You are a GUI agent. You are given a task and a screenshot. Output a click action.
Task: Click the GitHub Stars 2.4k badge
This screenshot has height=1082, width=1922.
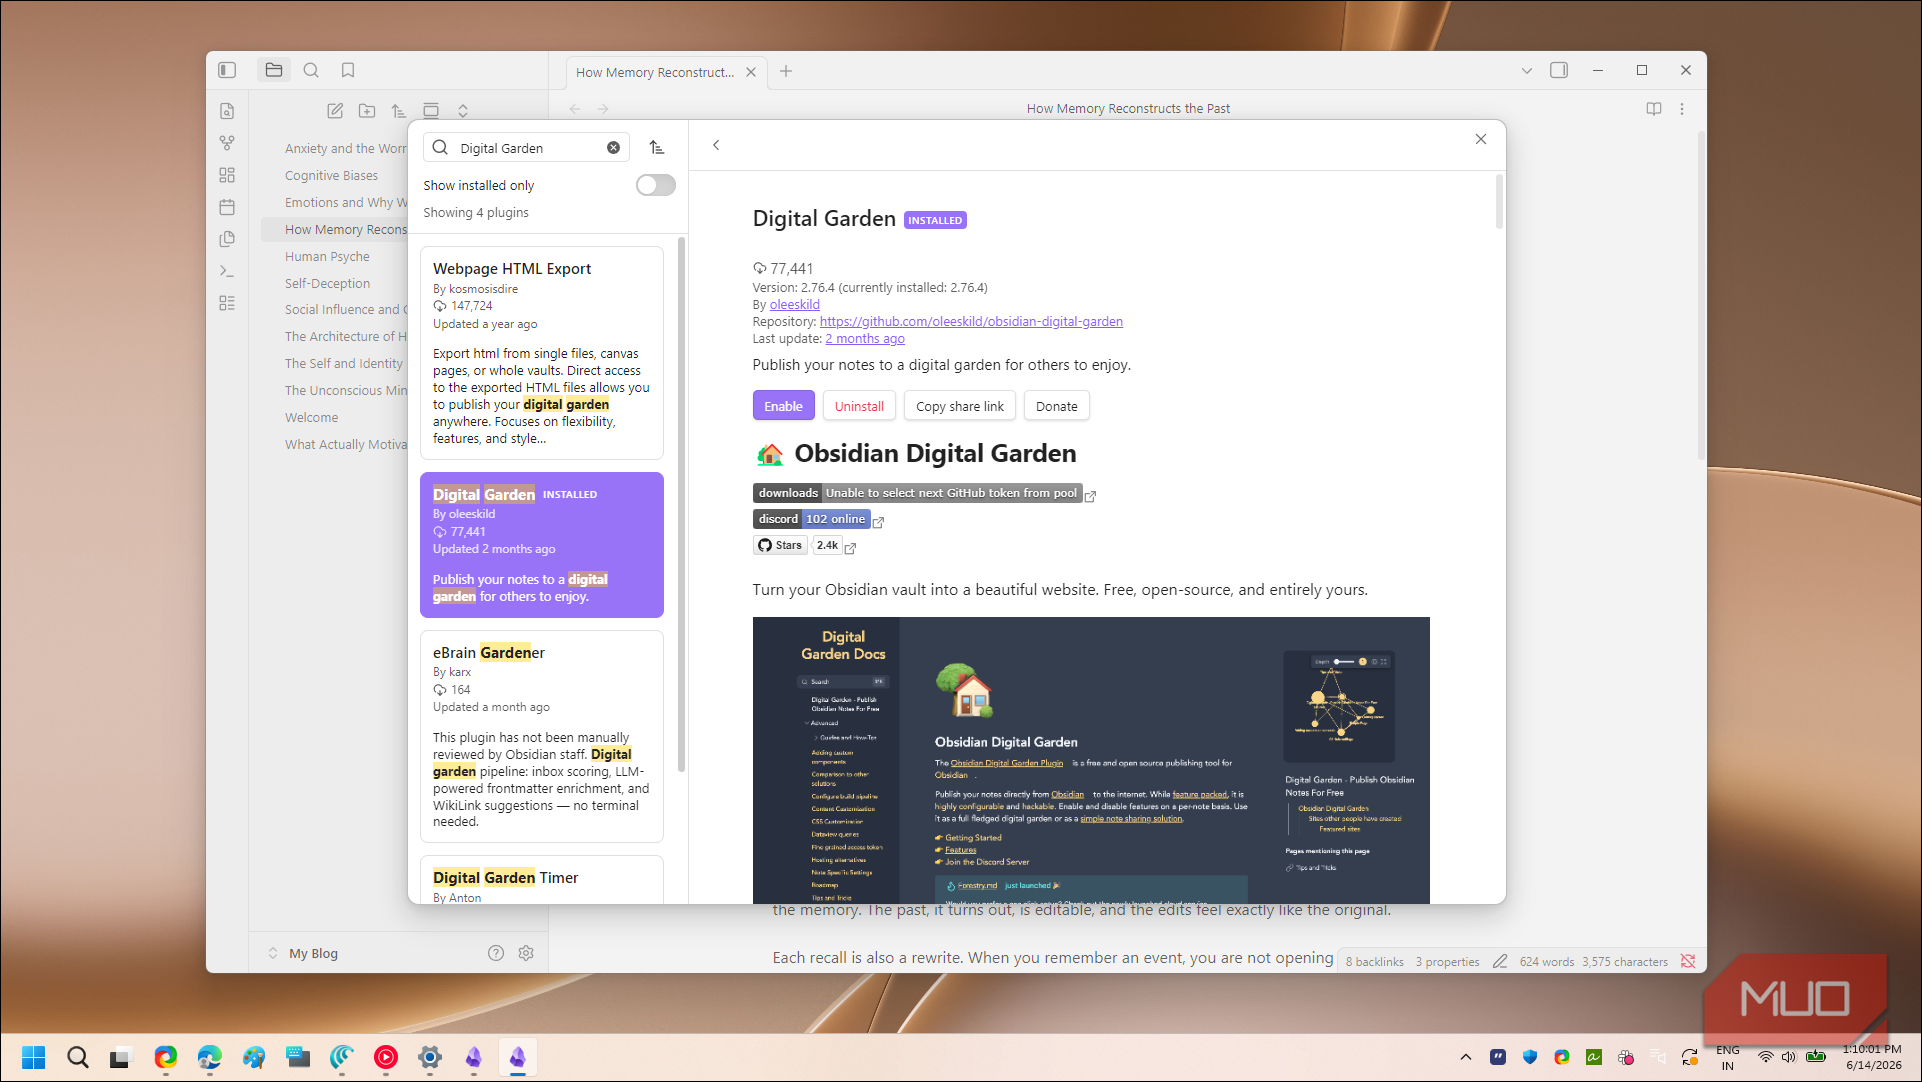tap(799, 545)
